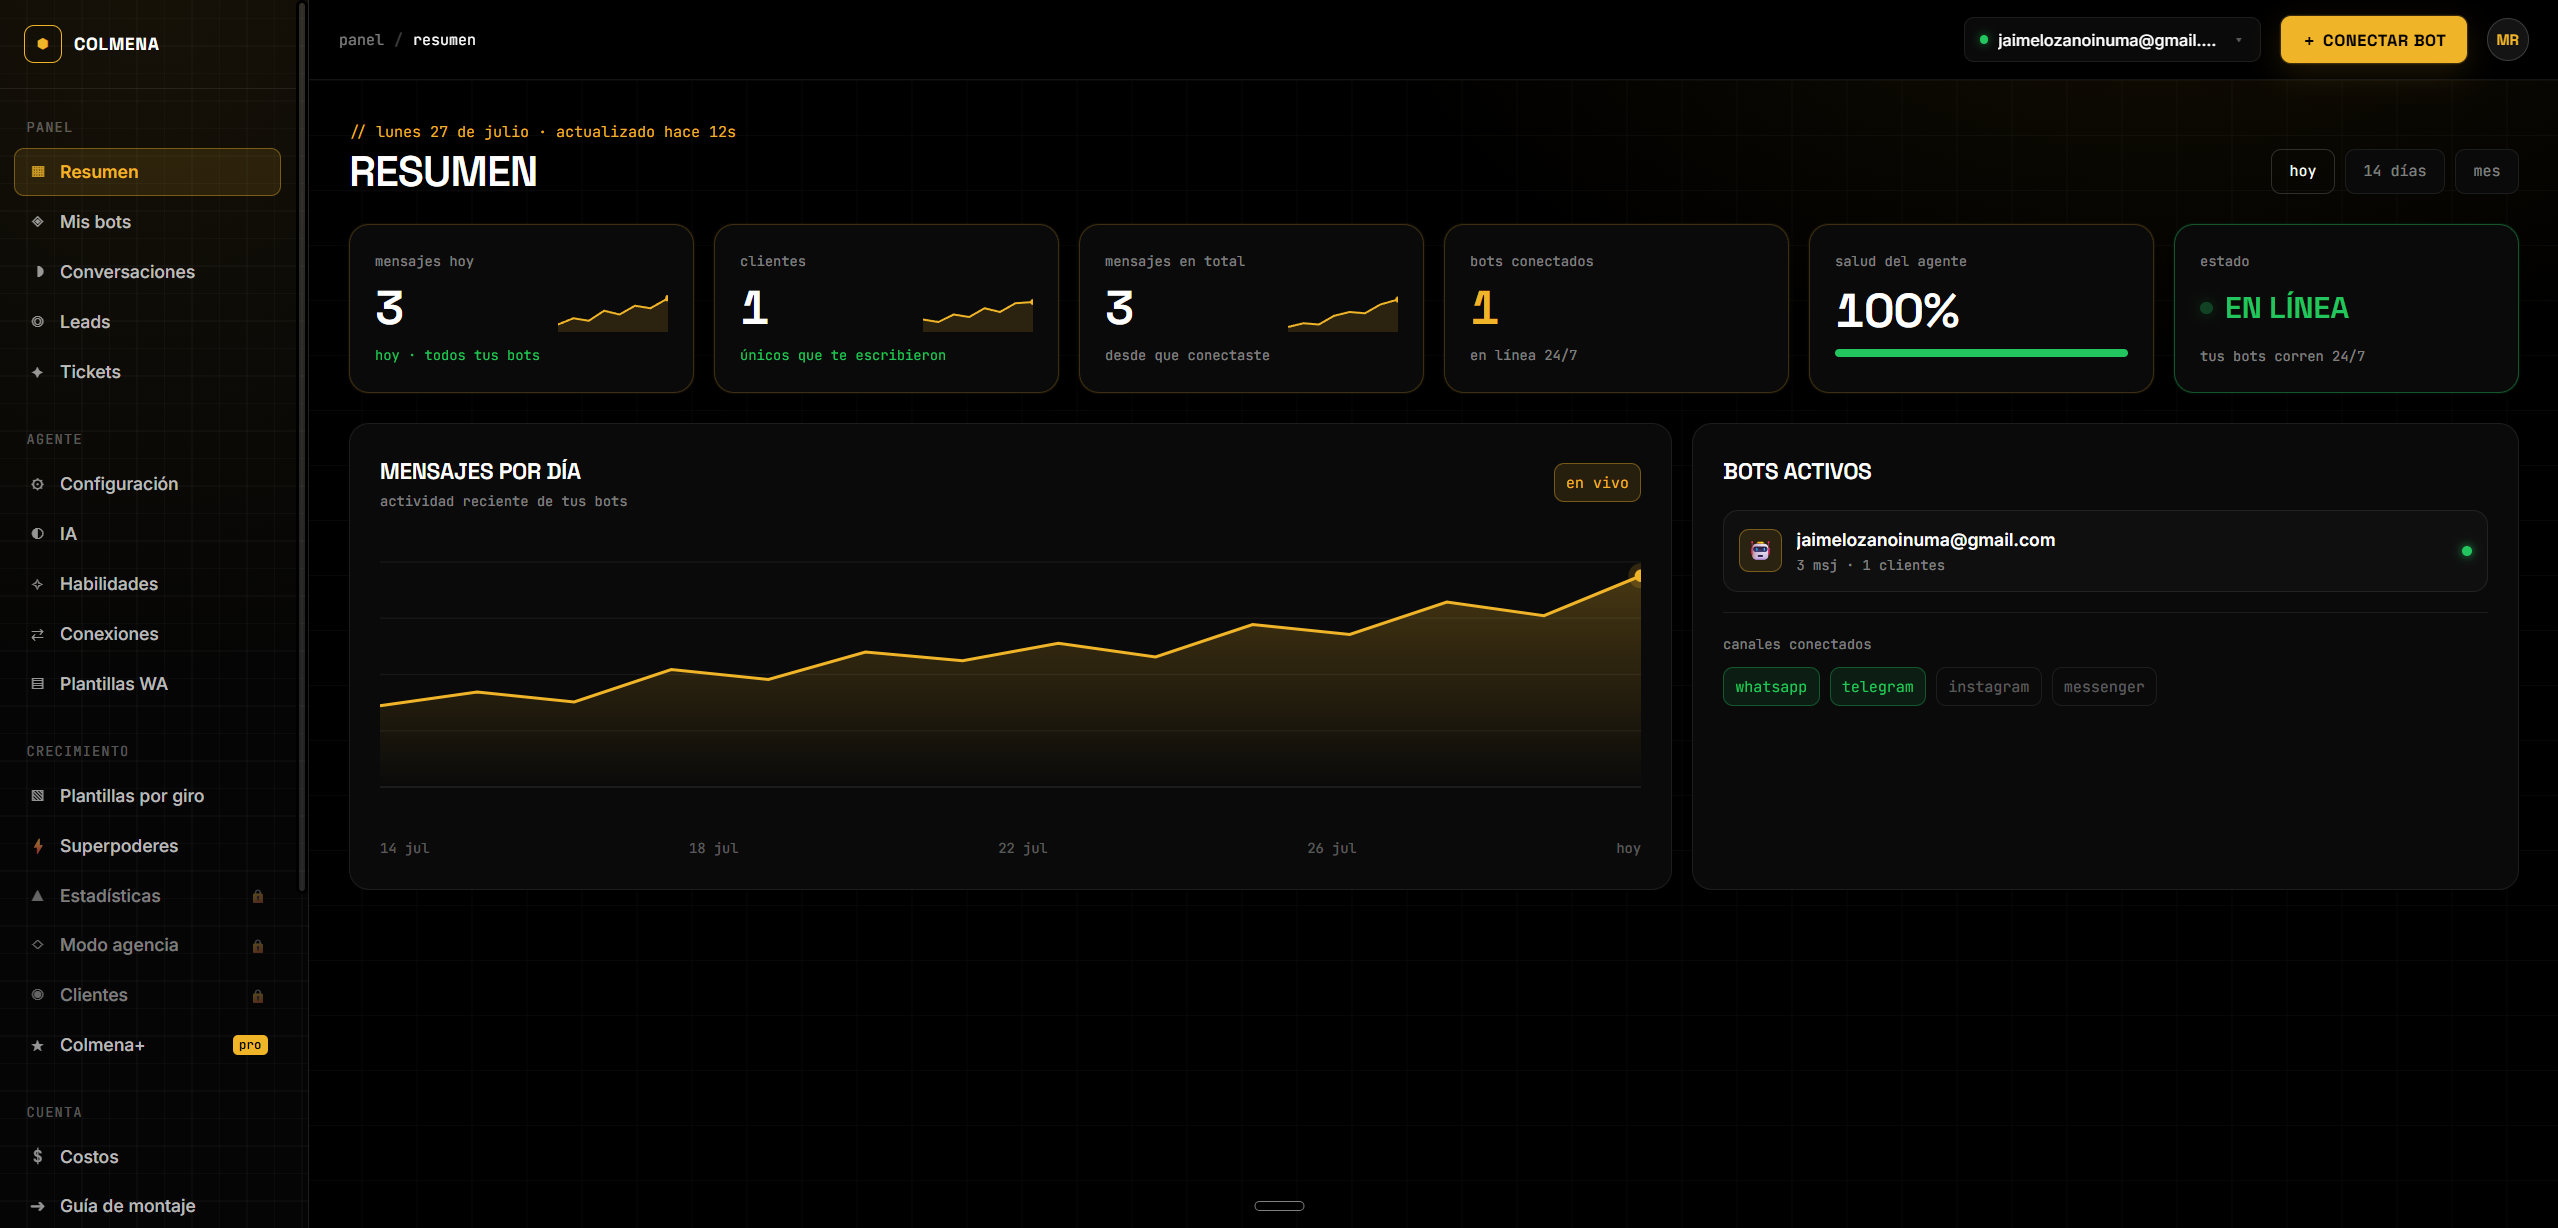
Task: Open the Mis bots sidebar icon
Action: (38, 222)
